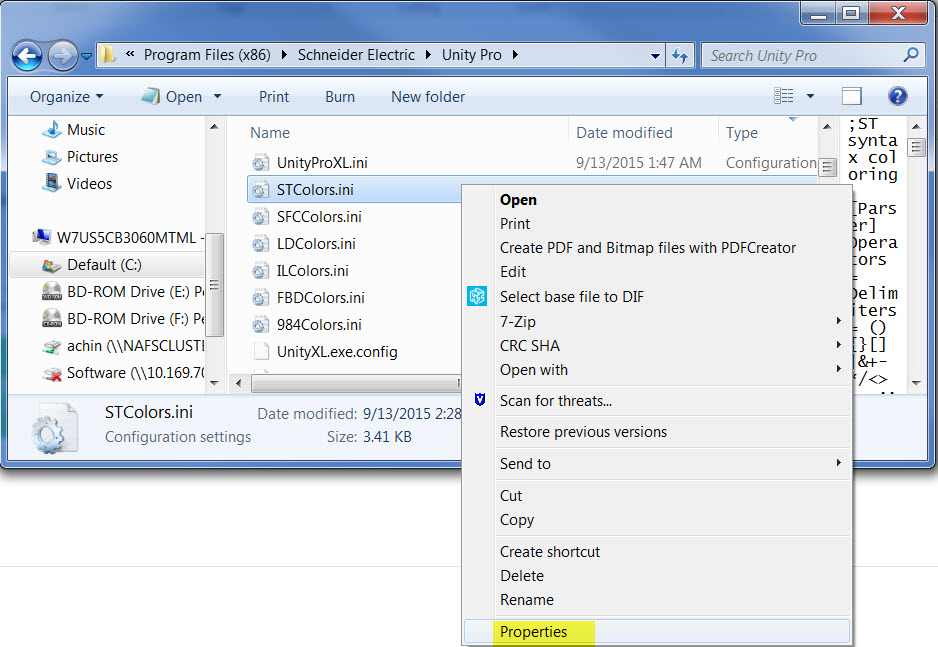The width and height of the screenshot is (938, 647).
Task: Click FBDColors.ini file icon
Action: pyautogui.click(x=260, y=298)
